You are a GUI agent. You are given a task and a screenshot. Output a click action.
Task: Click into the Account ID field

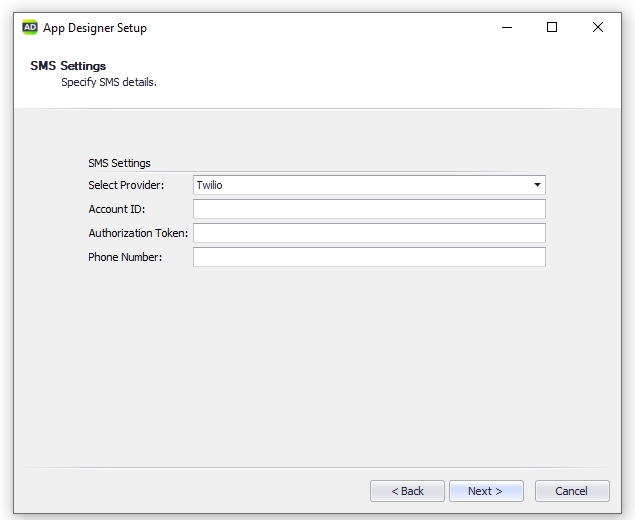(x=369, y=209)
